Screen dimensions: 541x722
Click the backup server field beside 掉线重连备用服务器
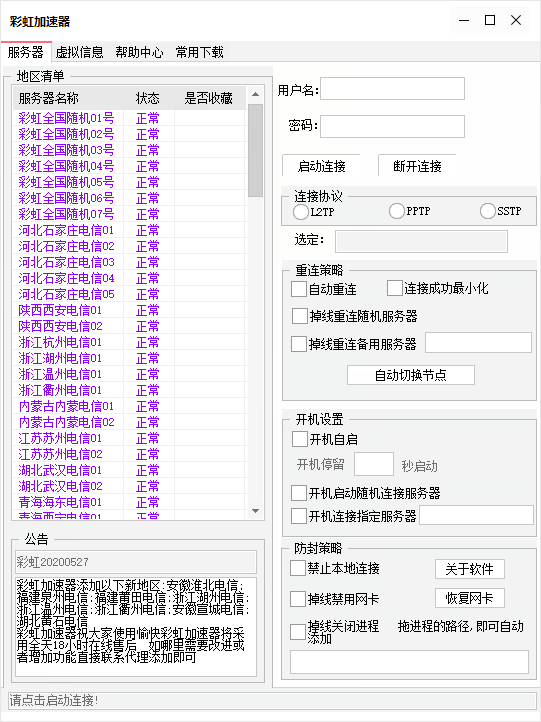pos(478,343)
